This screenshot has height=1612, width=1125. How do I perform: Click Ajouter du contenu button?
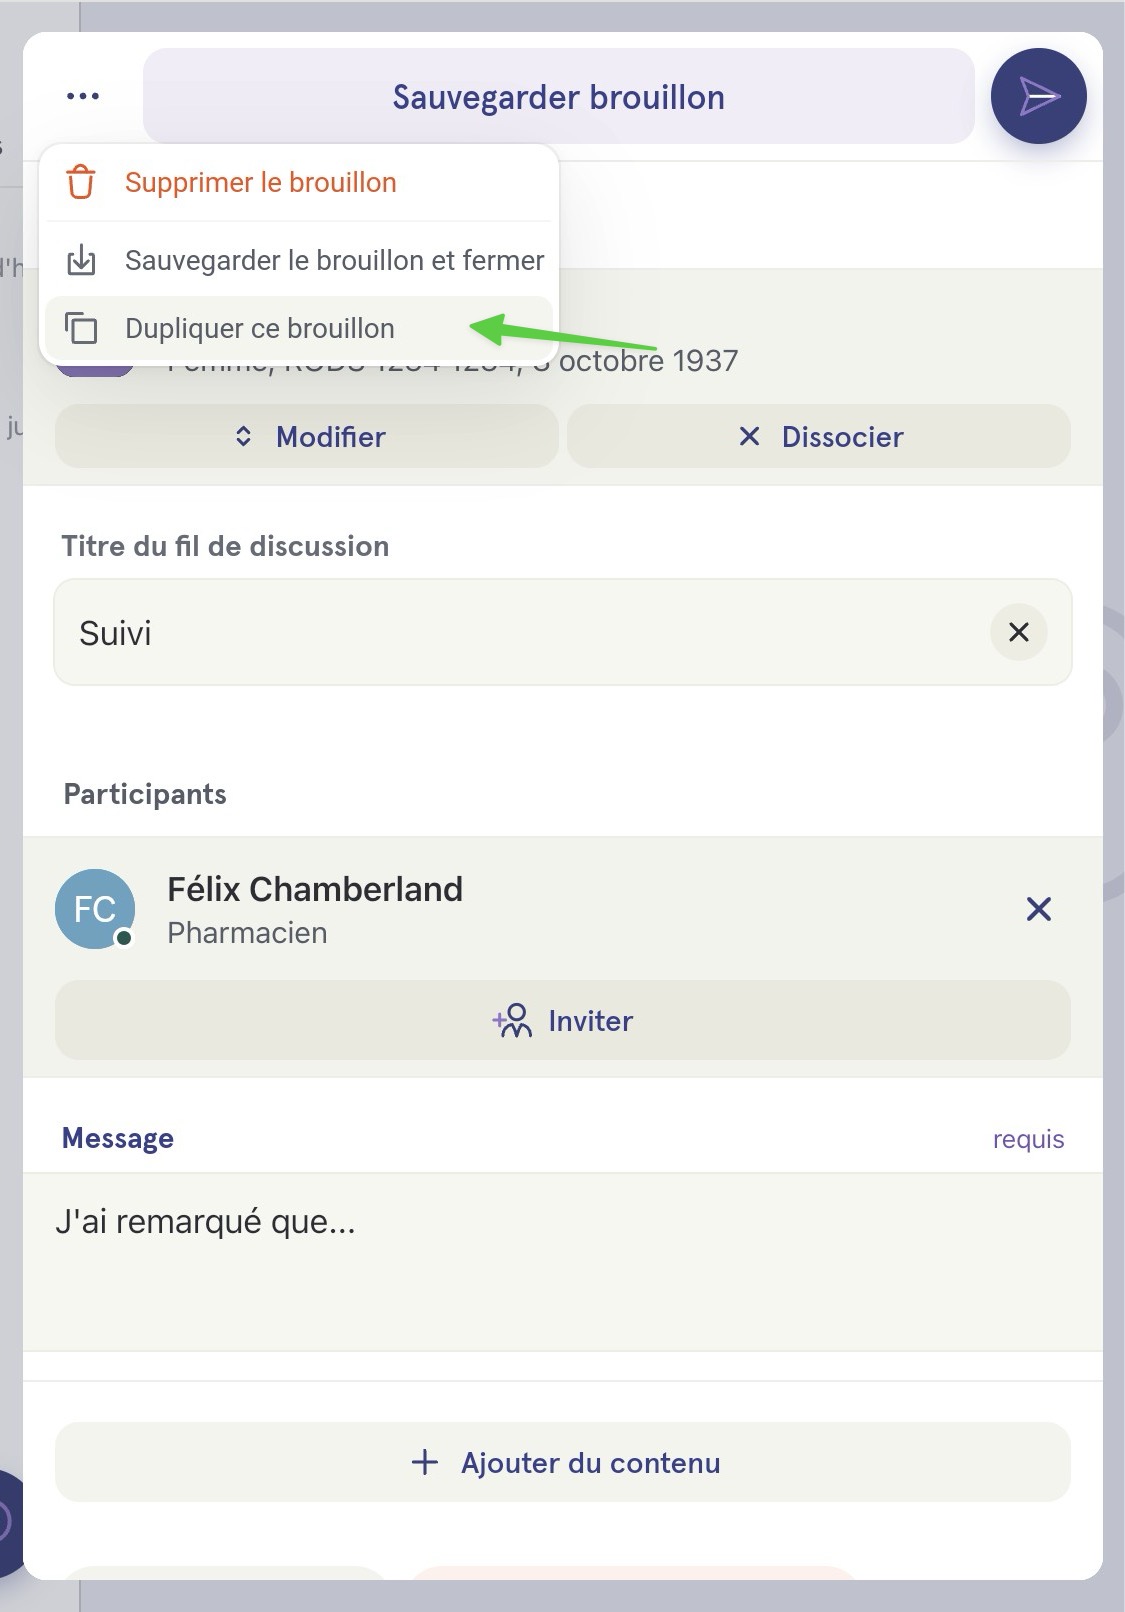(563, 1462)
